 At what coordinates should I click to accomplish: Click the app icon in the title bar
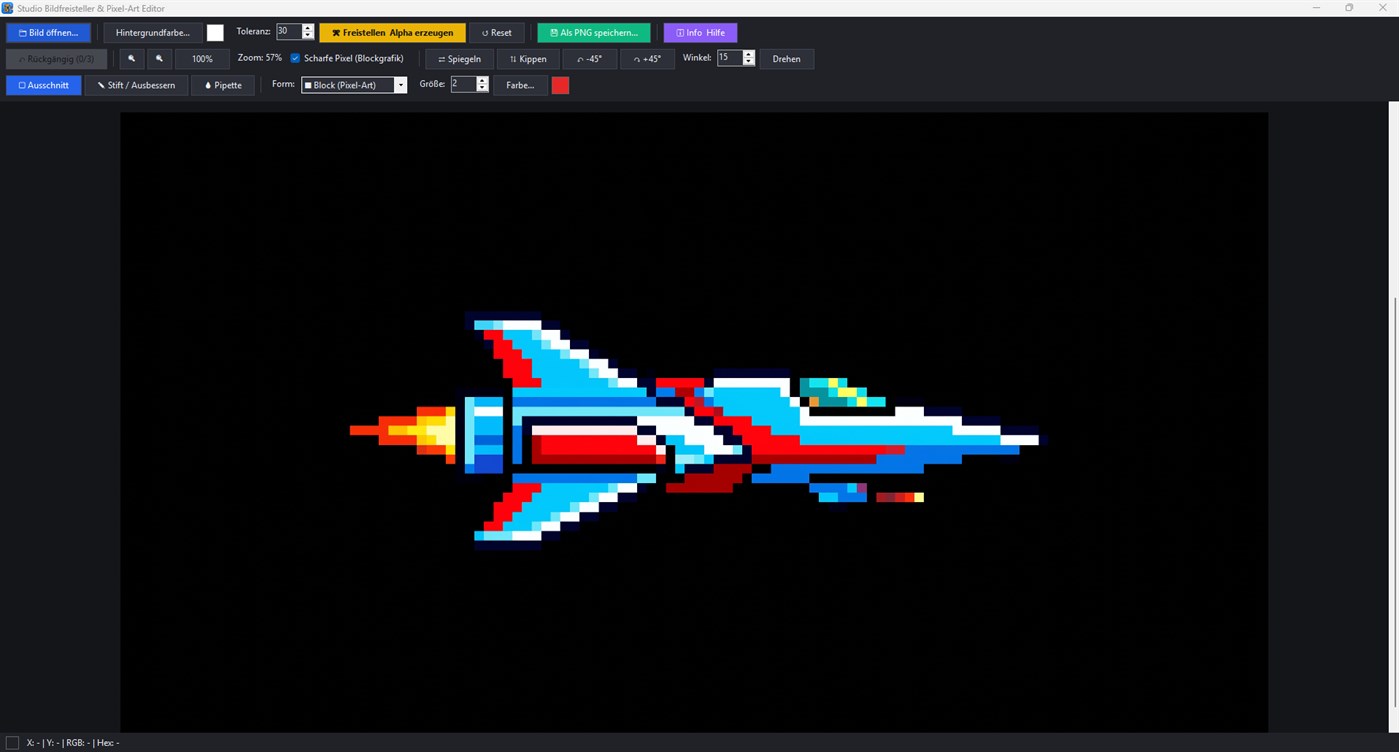point(8,8)
